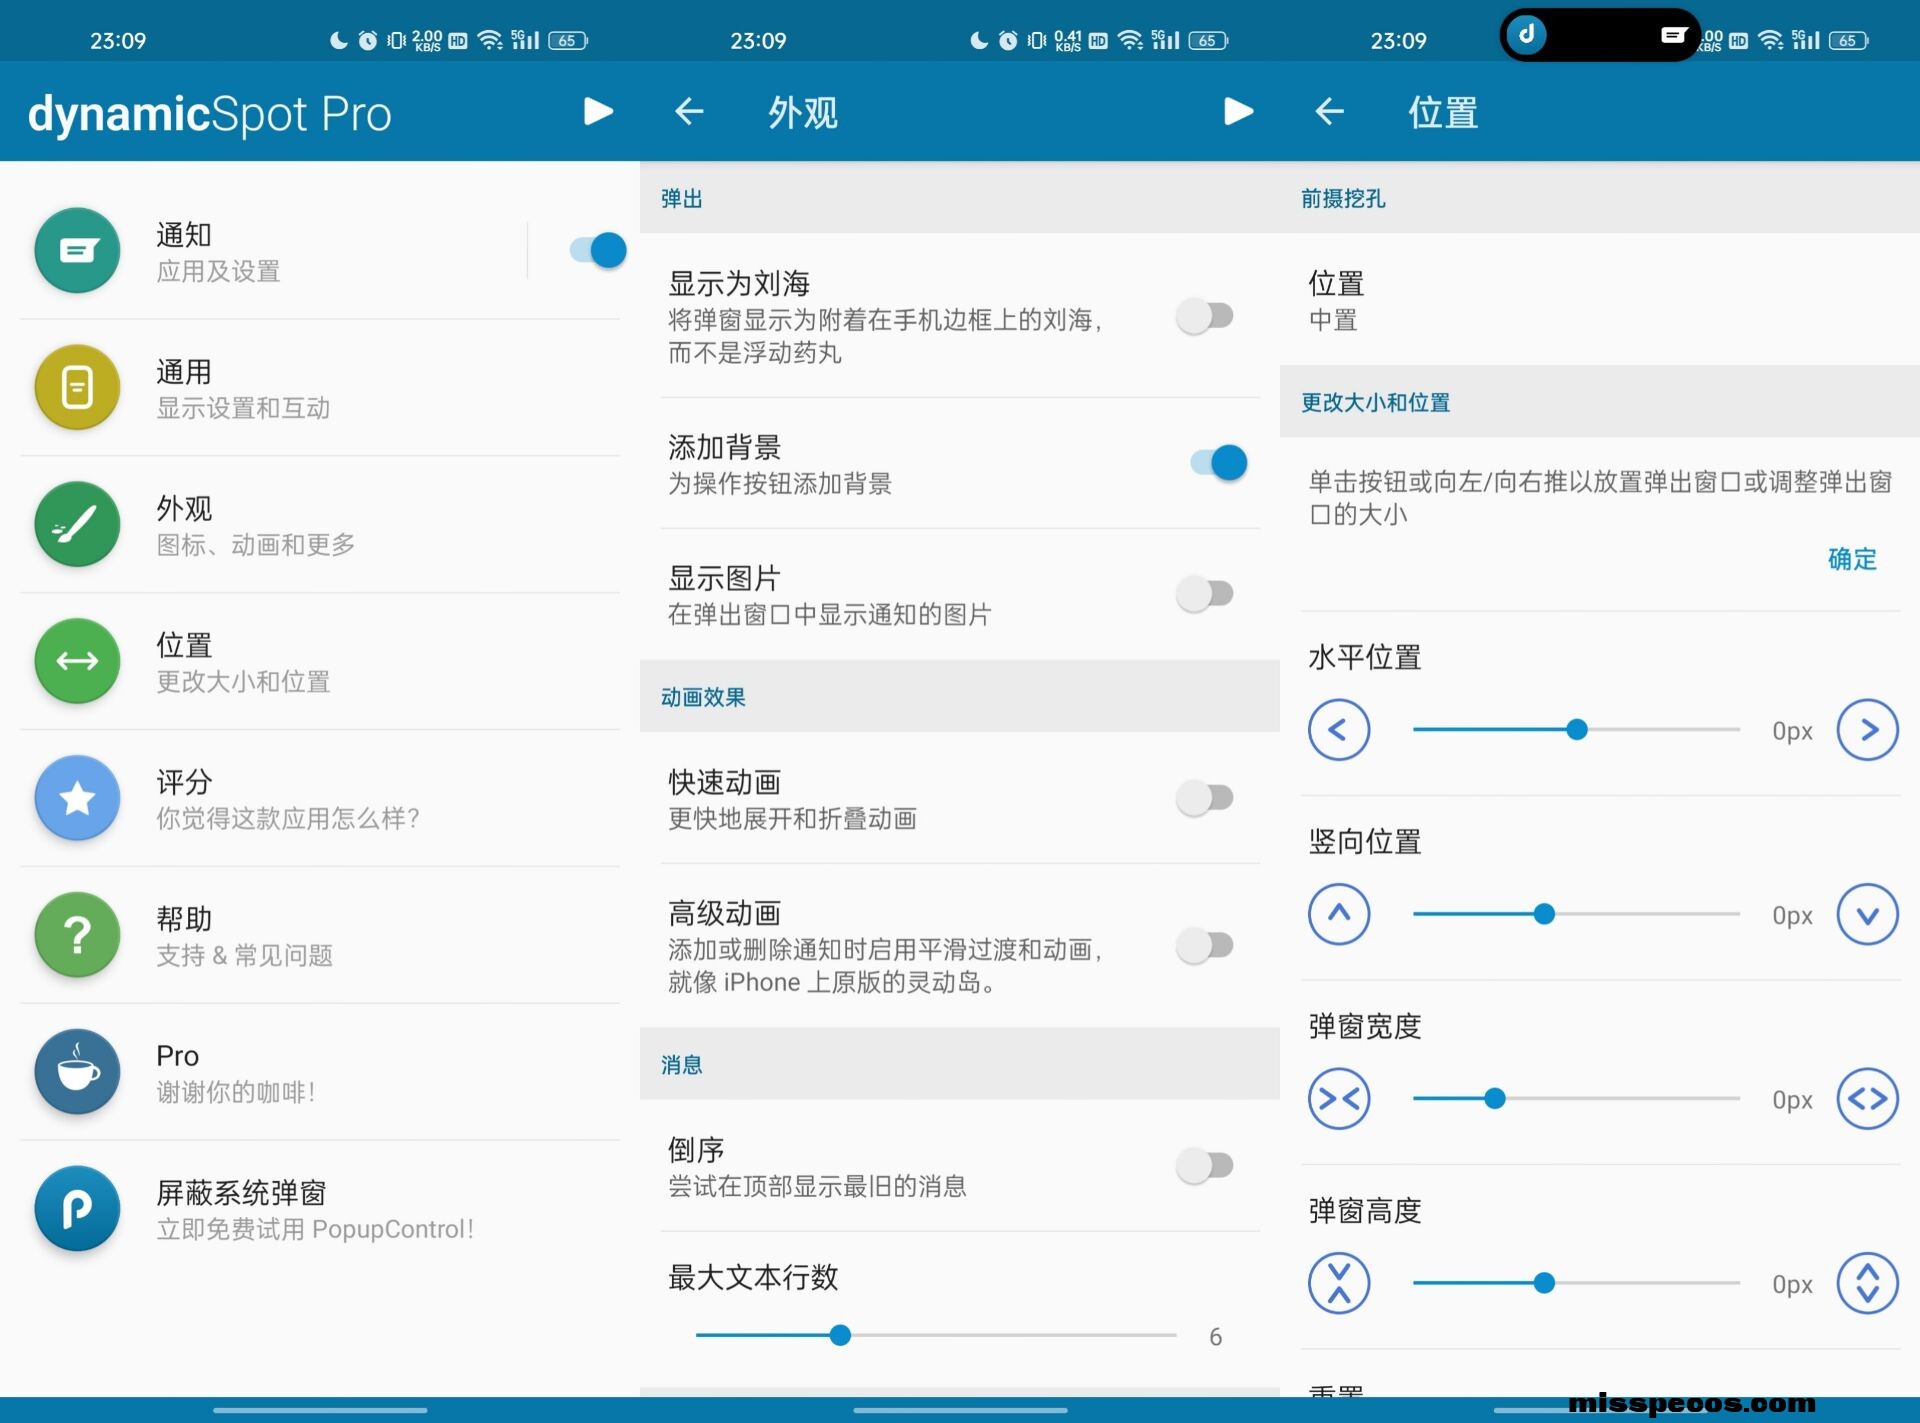Tap the green question mark 帮助 icon
The width and height of the screenshot is (1920, 1423).
click(x=77, y=935)
